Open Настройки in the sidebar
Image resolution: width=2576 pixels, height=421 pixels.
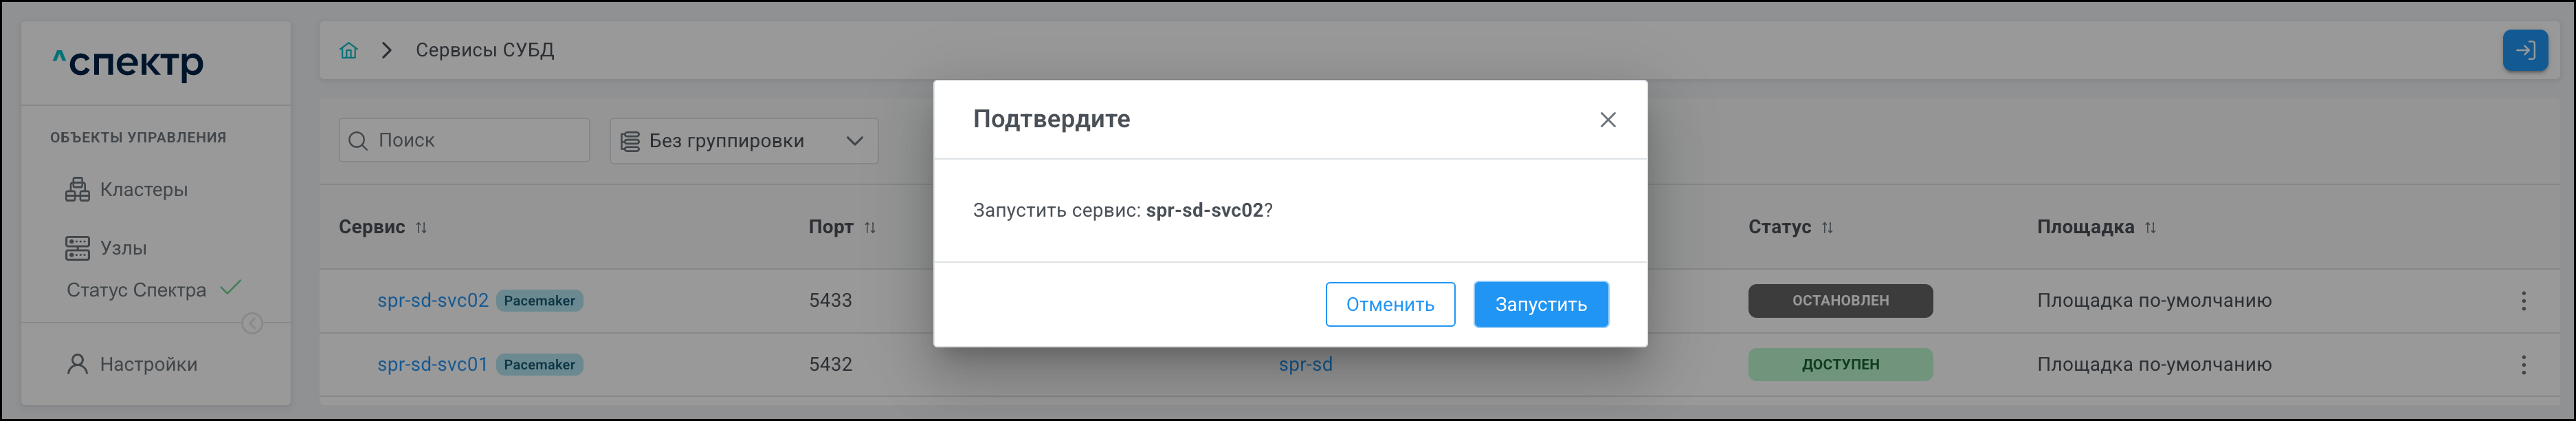[148, 365]
